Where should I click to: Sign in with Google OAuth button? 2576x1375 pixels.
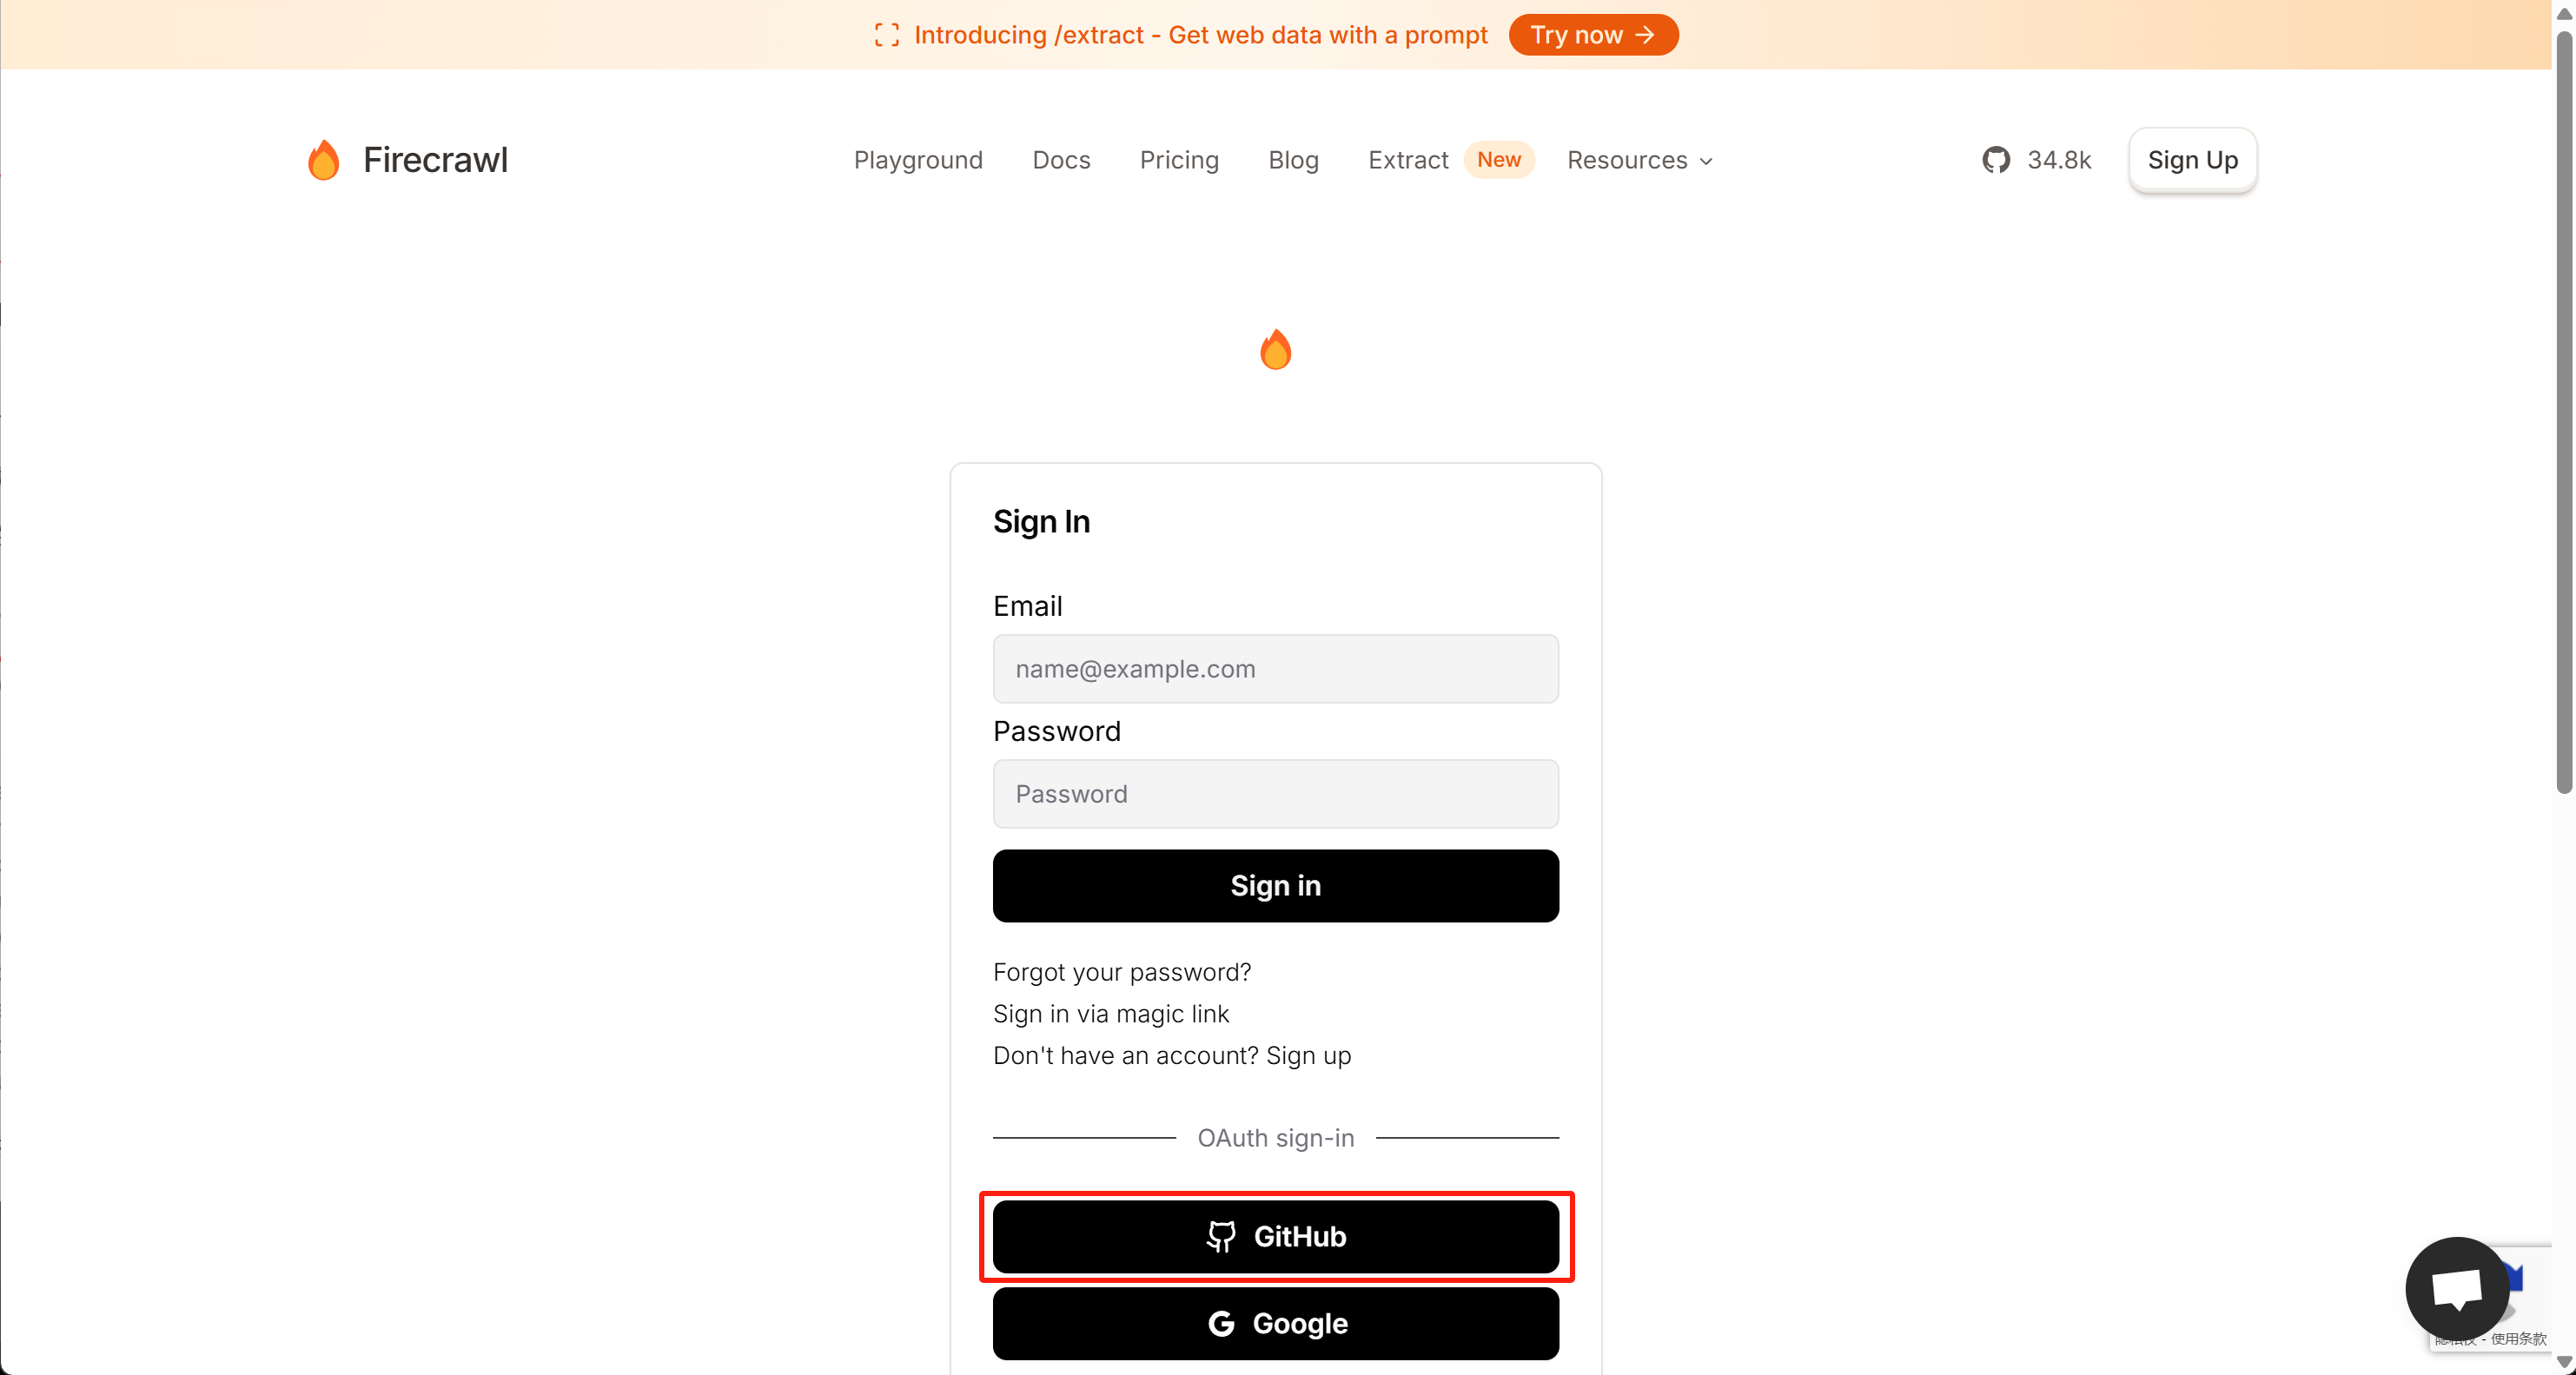[1275, 1323]
